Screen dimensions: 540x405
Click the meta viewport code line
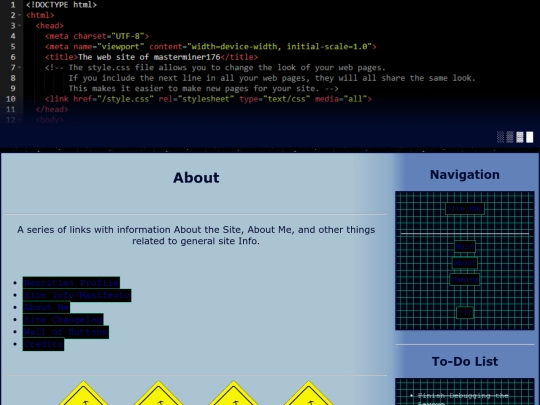coord(211,46)
